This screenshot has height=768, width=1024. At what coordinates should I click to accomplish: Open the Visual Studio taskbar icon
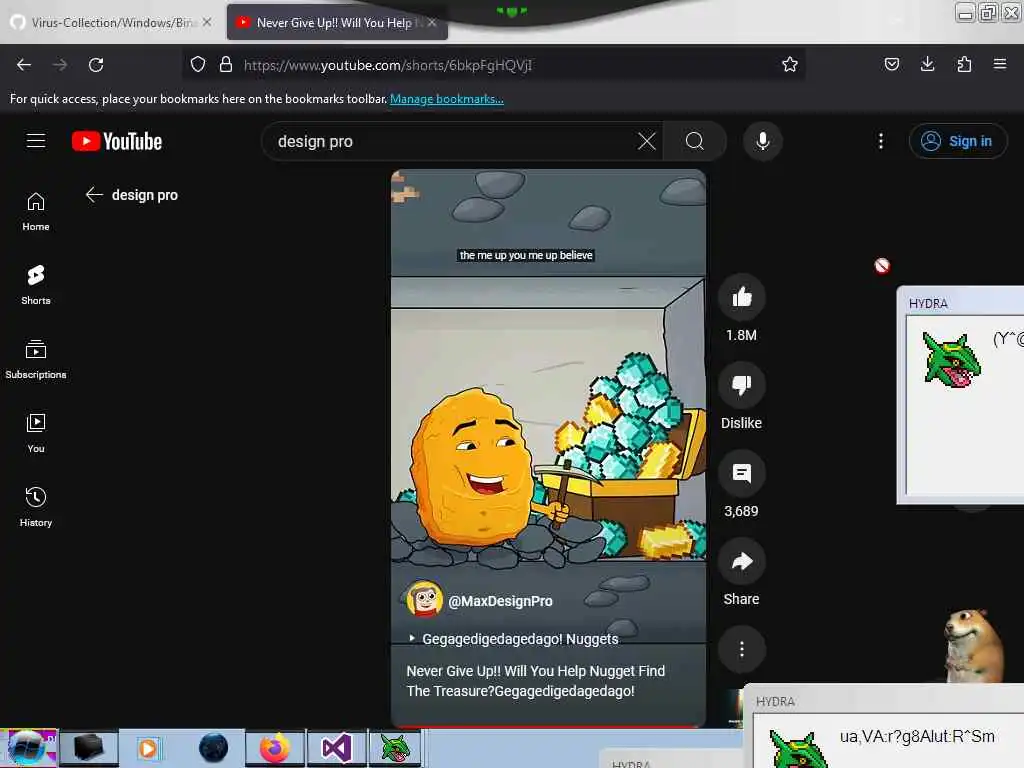(336, 748)
